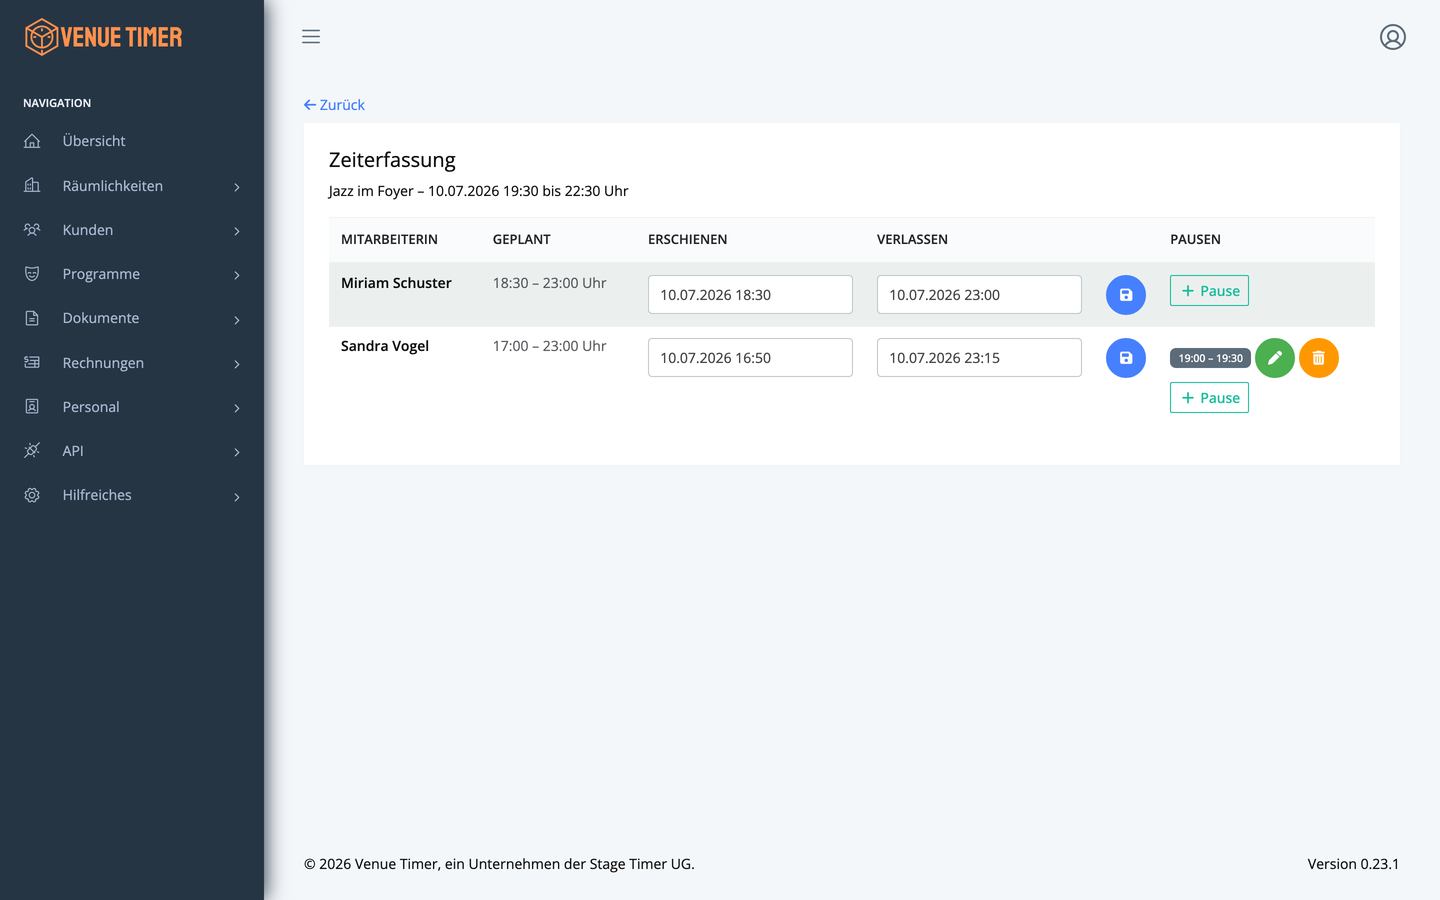Image resolution: width=1440 pixels, height=900 pixels.
Task: Click the Räumlichkeiten building icon
Action: pos(32,186)
